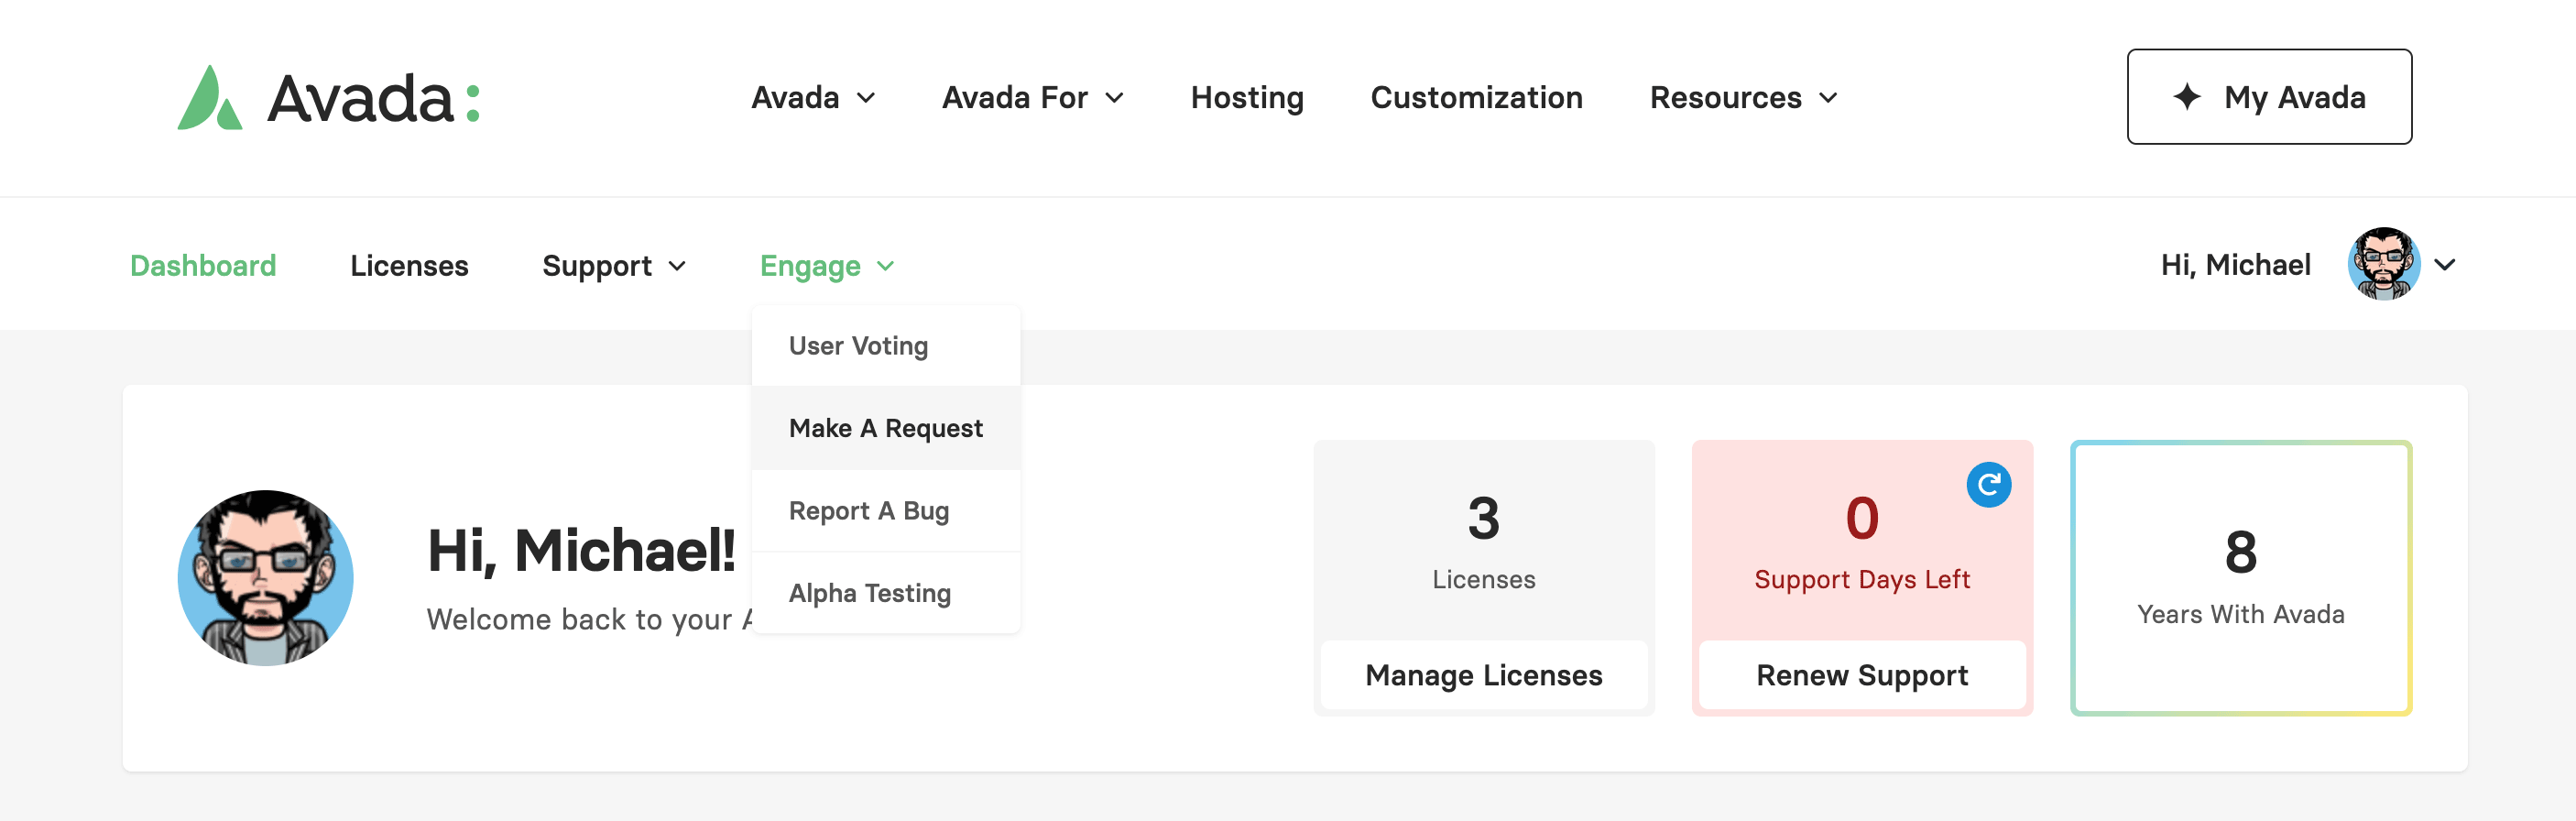
Task: Click the Renew Support button
Action: tap(1862, 675)
